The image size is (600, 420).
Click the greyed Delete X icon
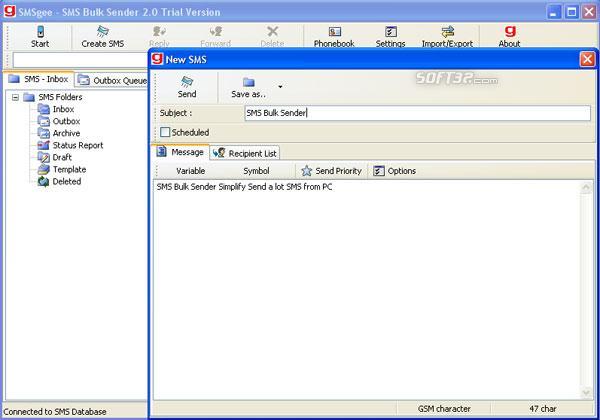pos(272,32)
